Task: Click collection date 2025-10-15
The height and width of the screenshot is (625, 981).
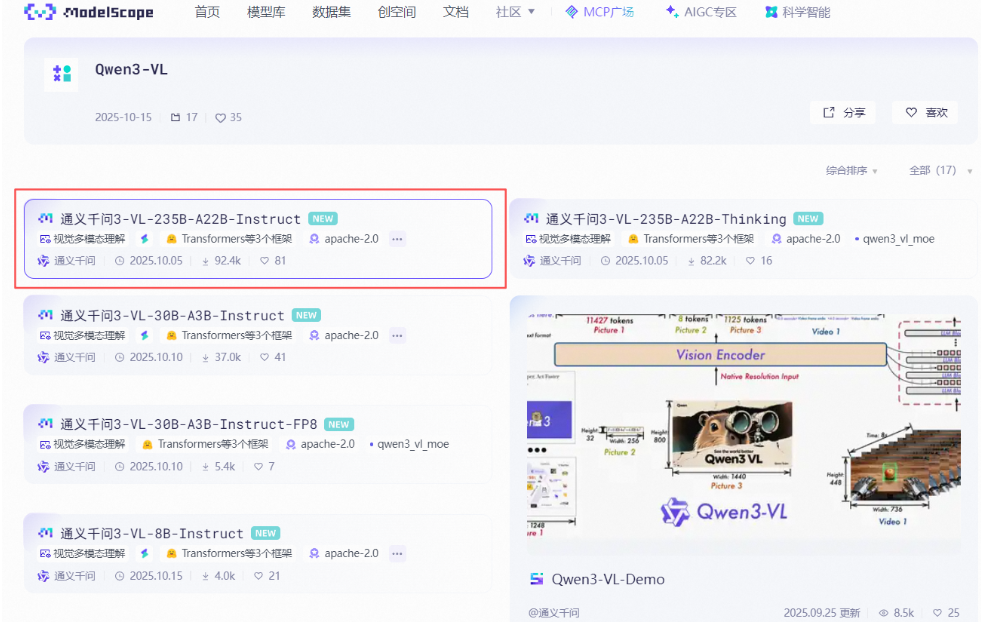Action: click(x=123, y=117)
